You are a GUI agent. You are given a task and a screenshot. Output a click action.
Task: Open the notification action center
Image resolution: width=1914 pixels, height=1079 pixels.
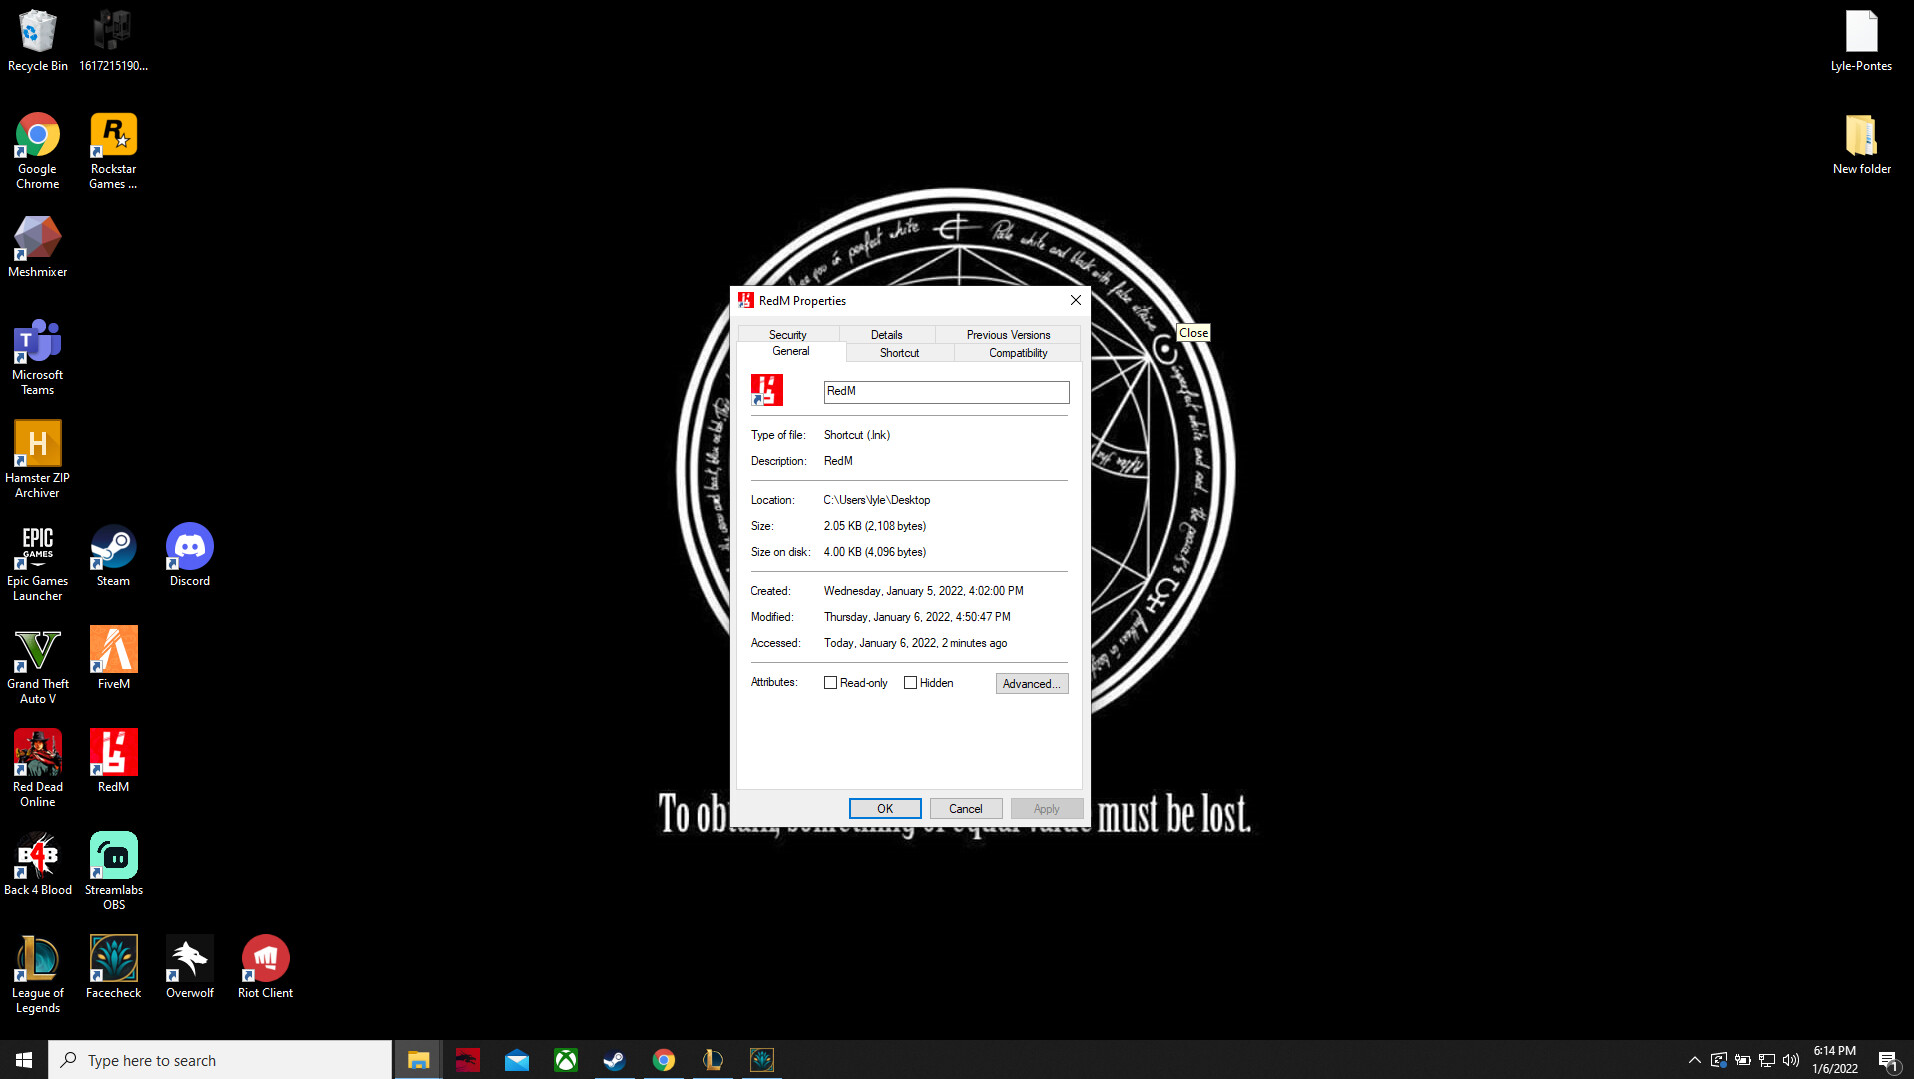point(1888,1060)
